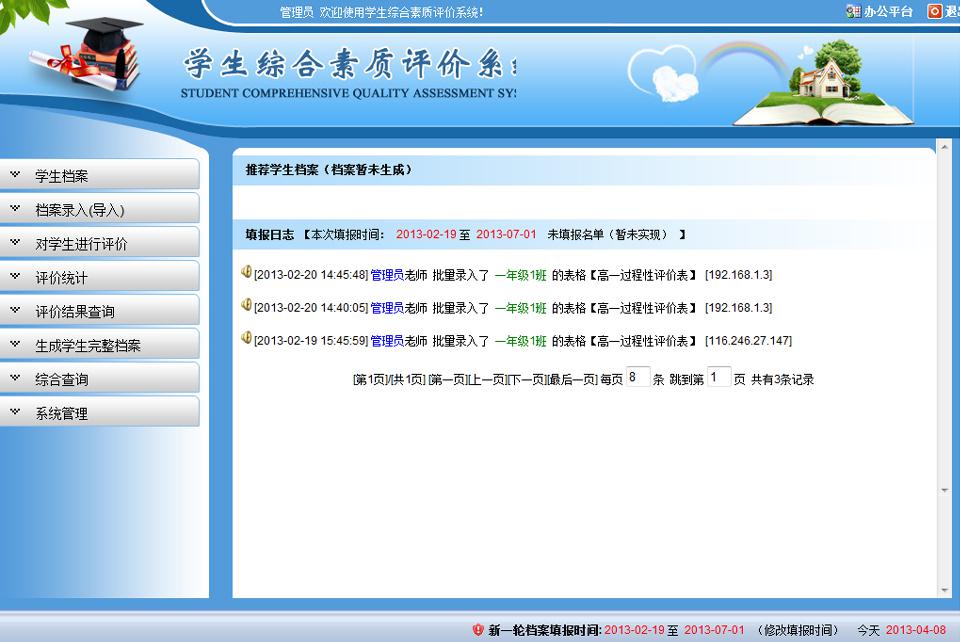Click the speaker icon of the 14:45:48 log entry
960x642 pixels.
click(x=246, y=272)
